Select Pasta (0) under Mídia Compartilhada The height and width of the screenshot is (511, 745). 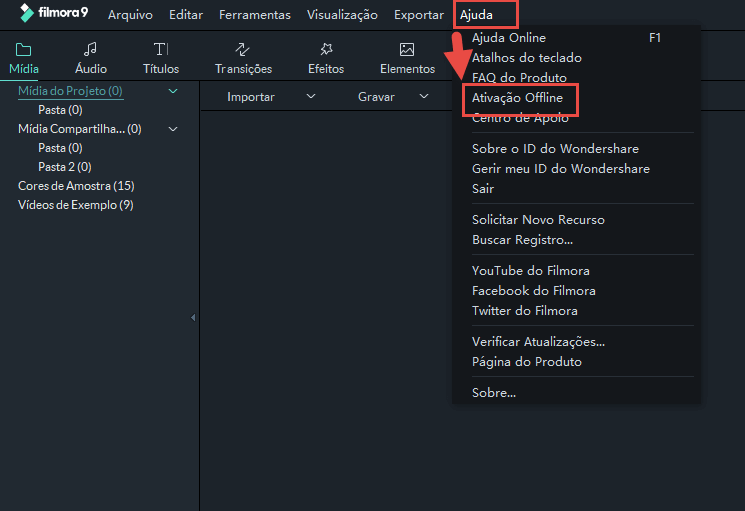coord(60,148)
